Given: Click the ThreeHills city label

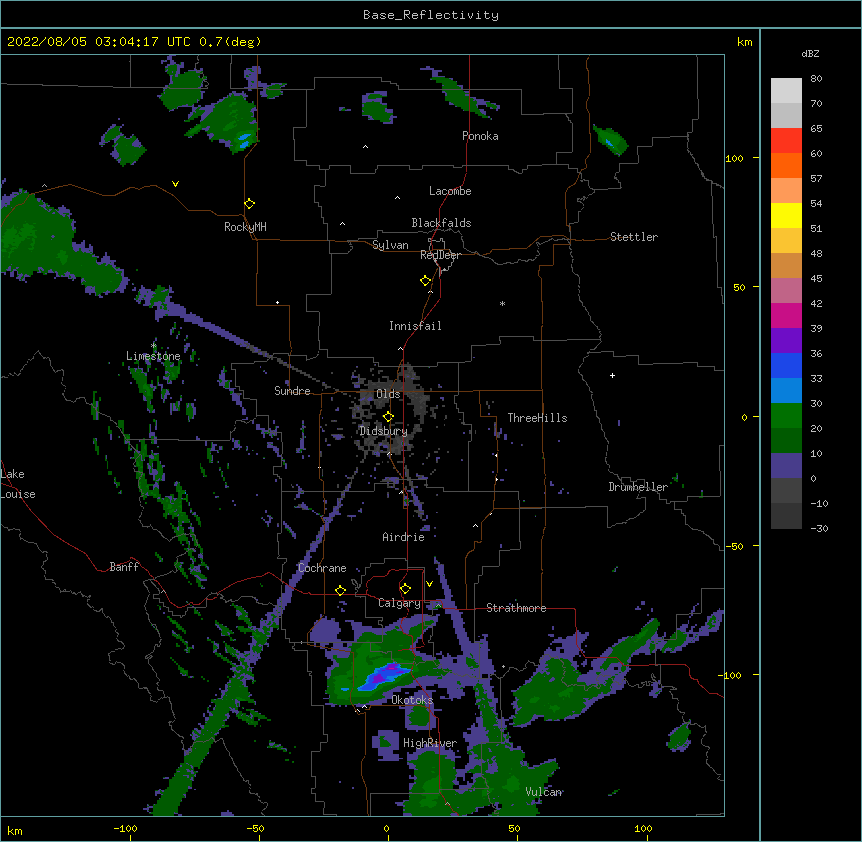Looking at the screenshot, I should (x=537, y=418).
